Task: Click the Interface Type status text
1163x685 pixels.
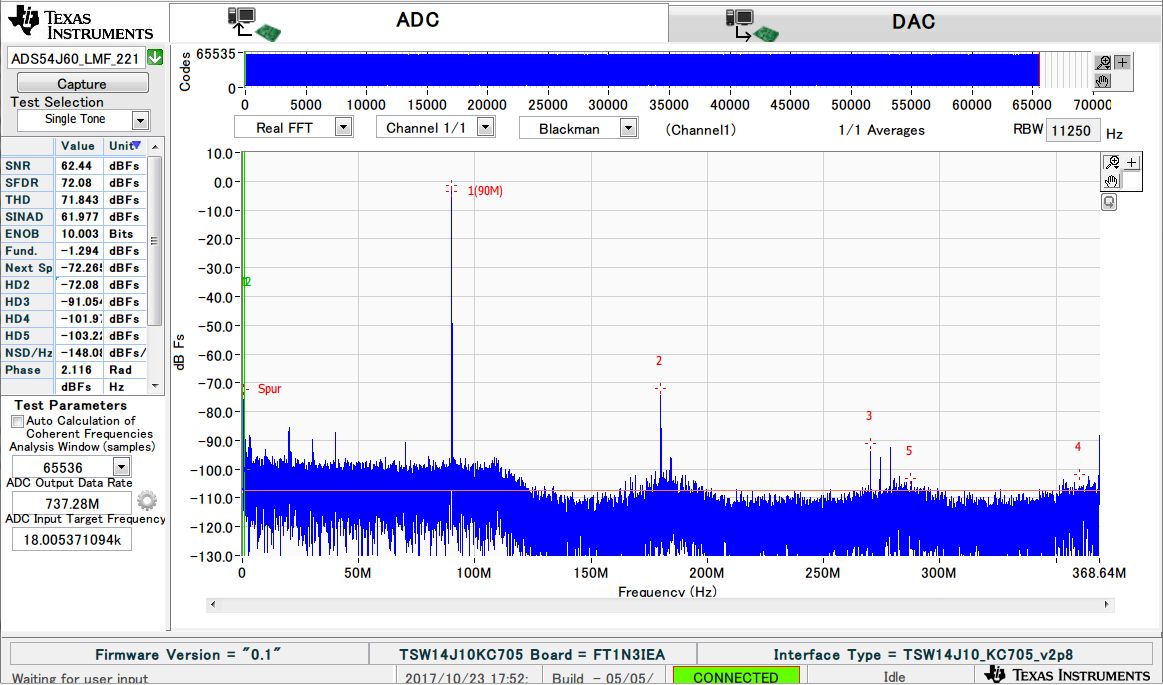Action: point(923,655)
